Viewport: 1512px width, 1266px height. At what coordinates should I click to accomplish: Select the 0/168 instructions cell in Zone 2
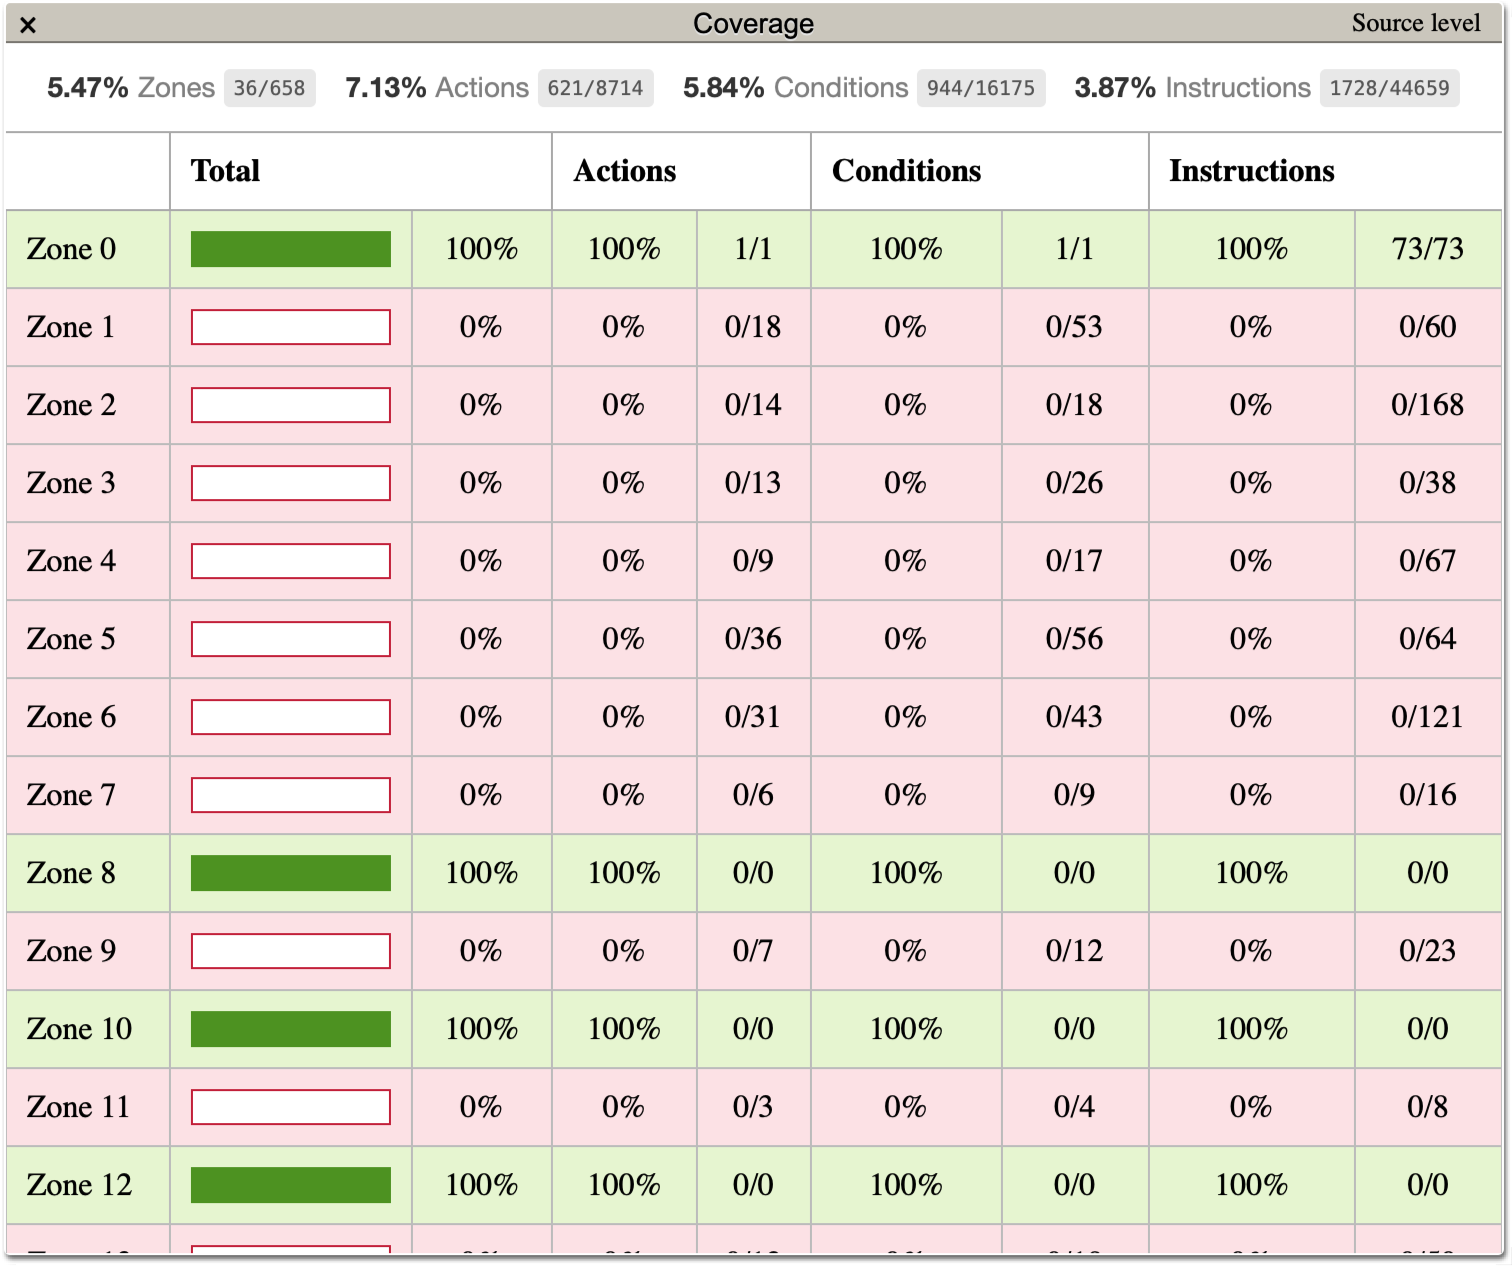tap(1428, 405)
